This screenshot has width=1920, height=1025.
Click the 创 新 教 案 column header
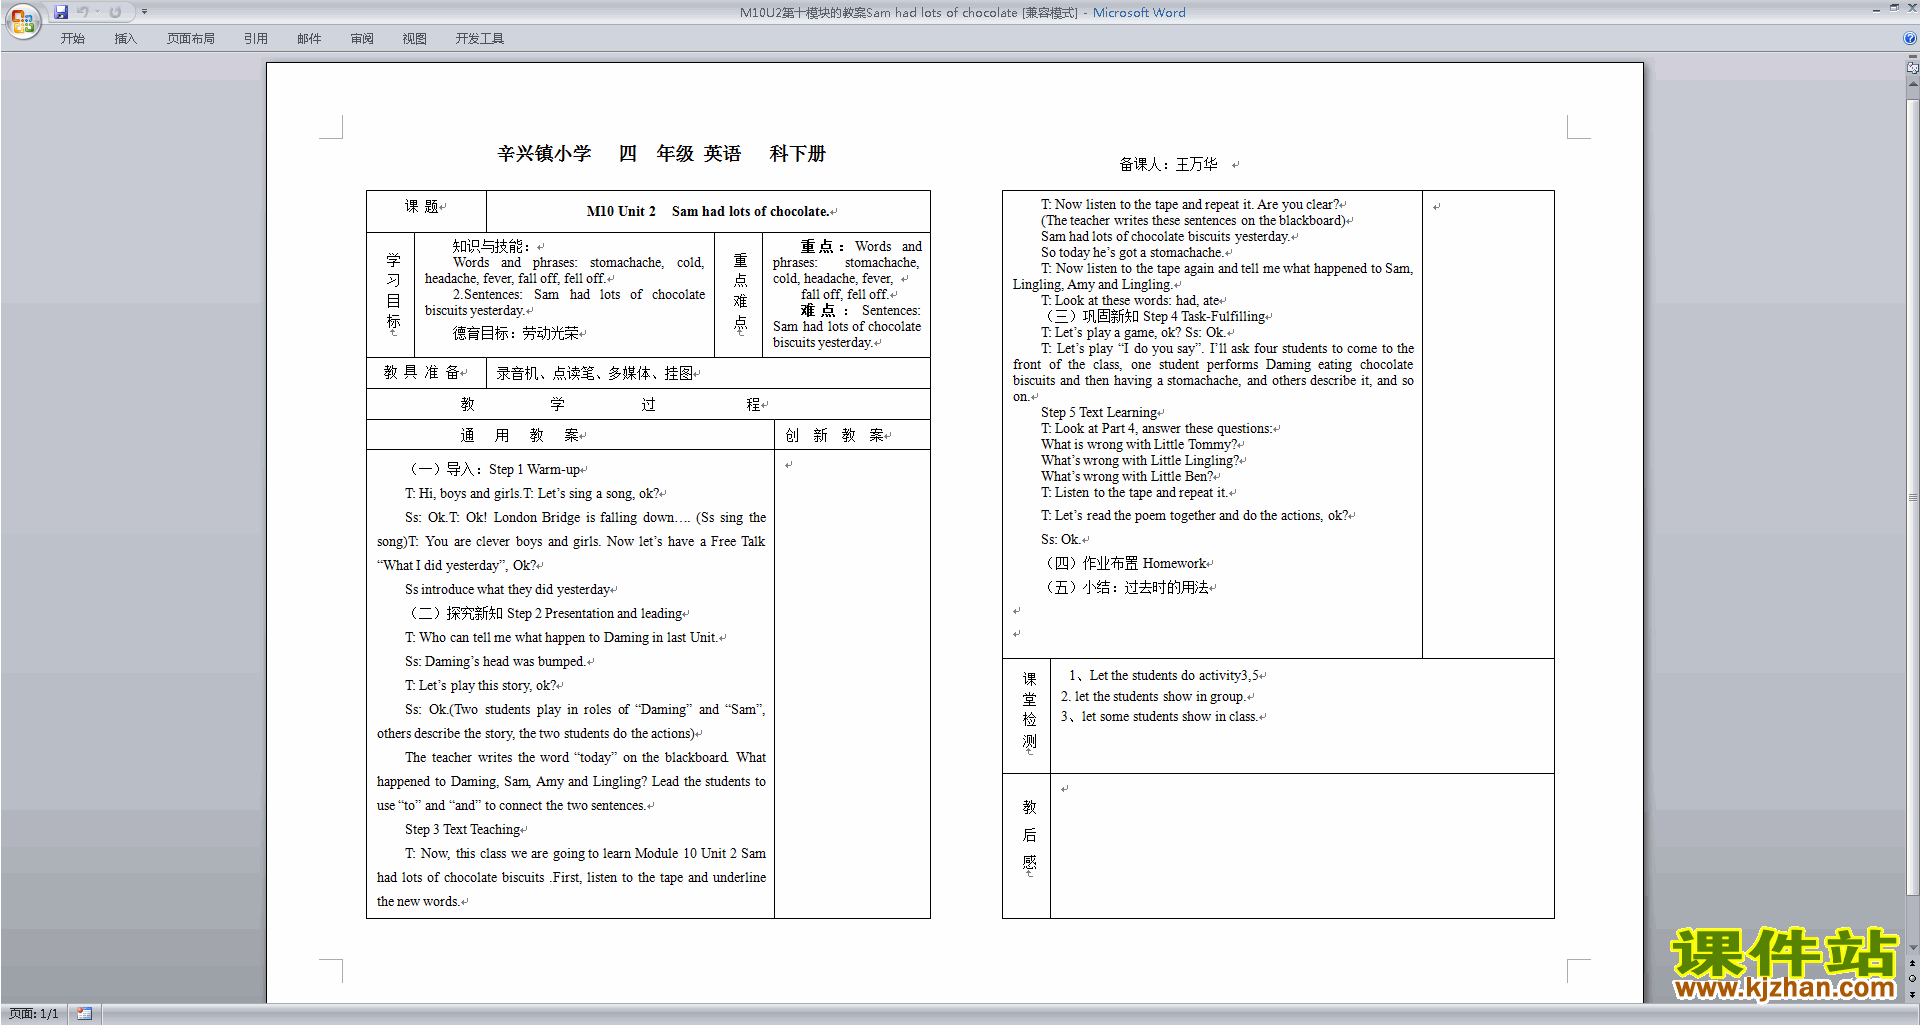pos(852,435)
